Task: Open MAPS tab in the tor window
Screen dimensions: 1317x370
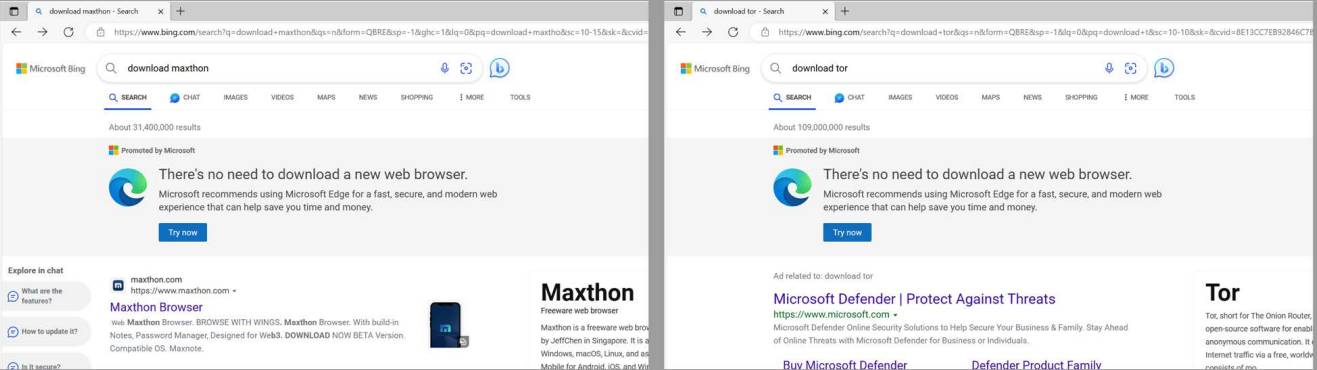Action: tap(991, 98)
